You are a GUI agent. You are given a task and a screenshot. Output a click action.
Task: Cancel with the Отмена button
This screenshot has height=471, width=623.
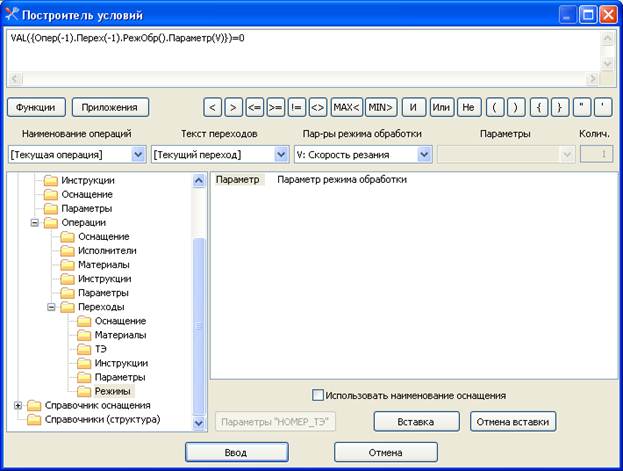386,452
